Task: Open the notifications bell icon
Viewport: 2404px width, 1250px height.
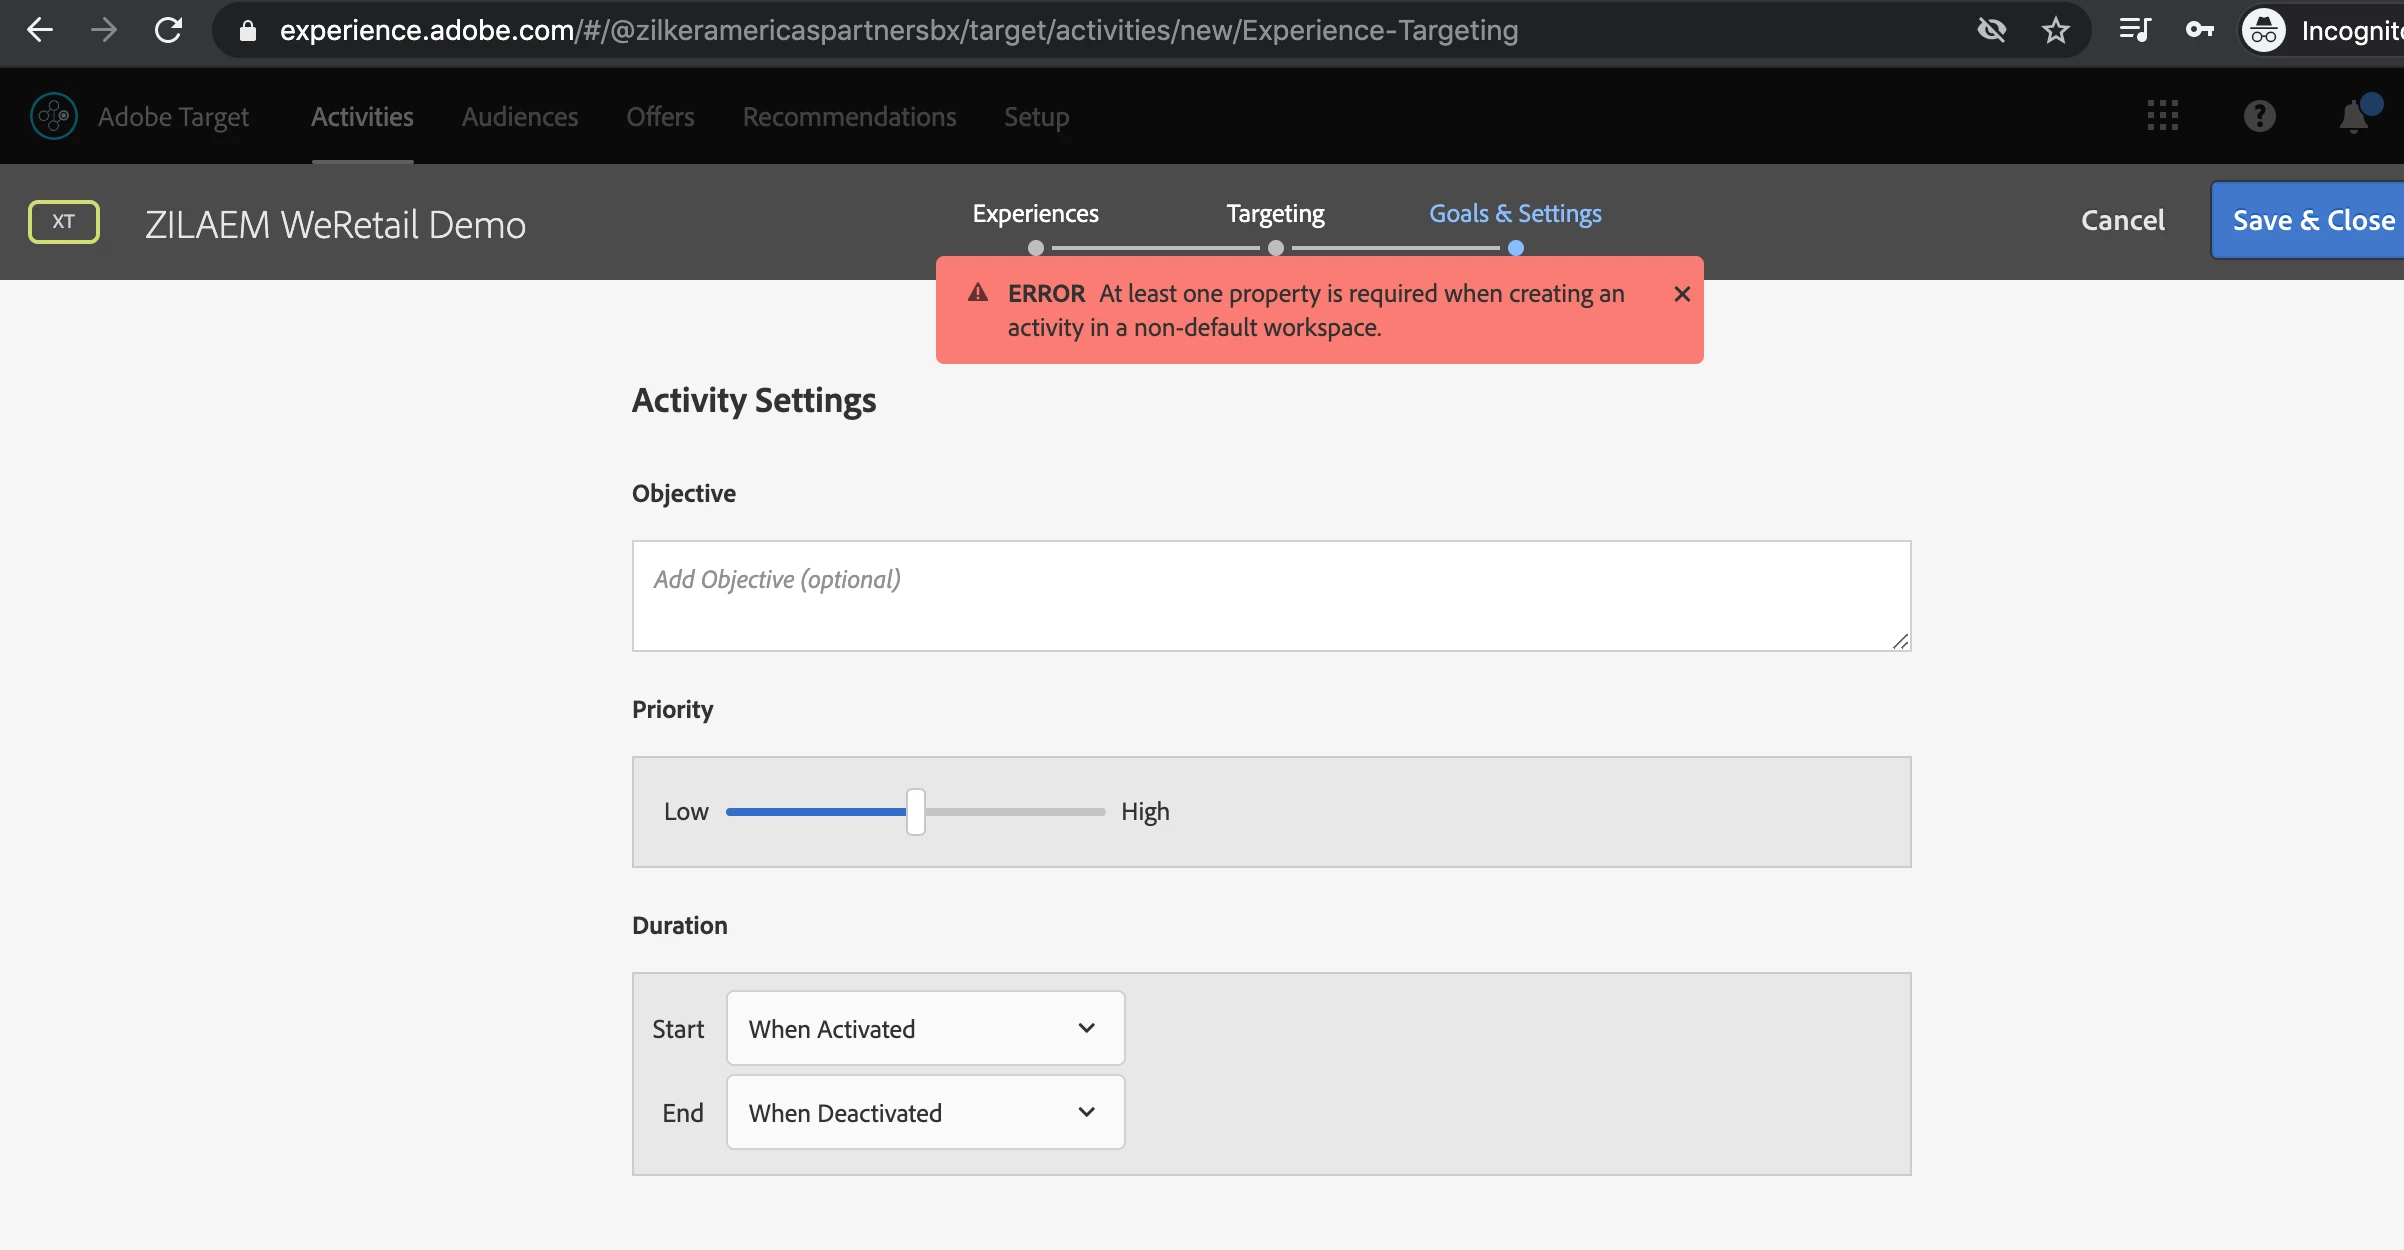Action: coord(2354,117)
